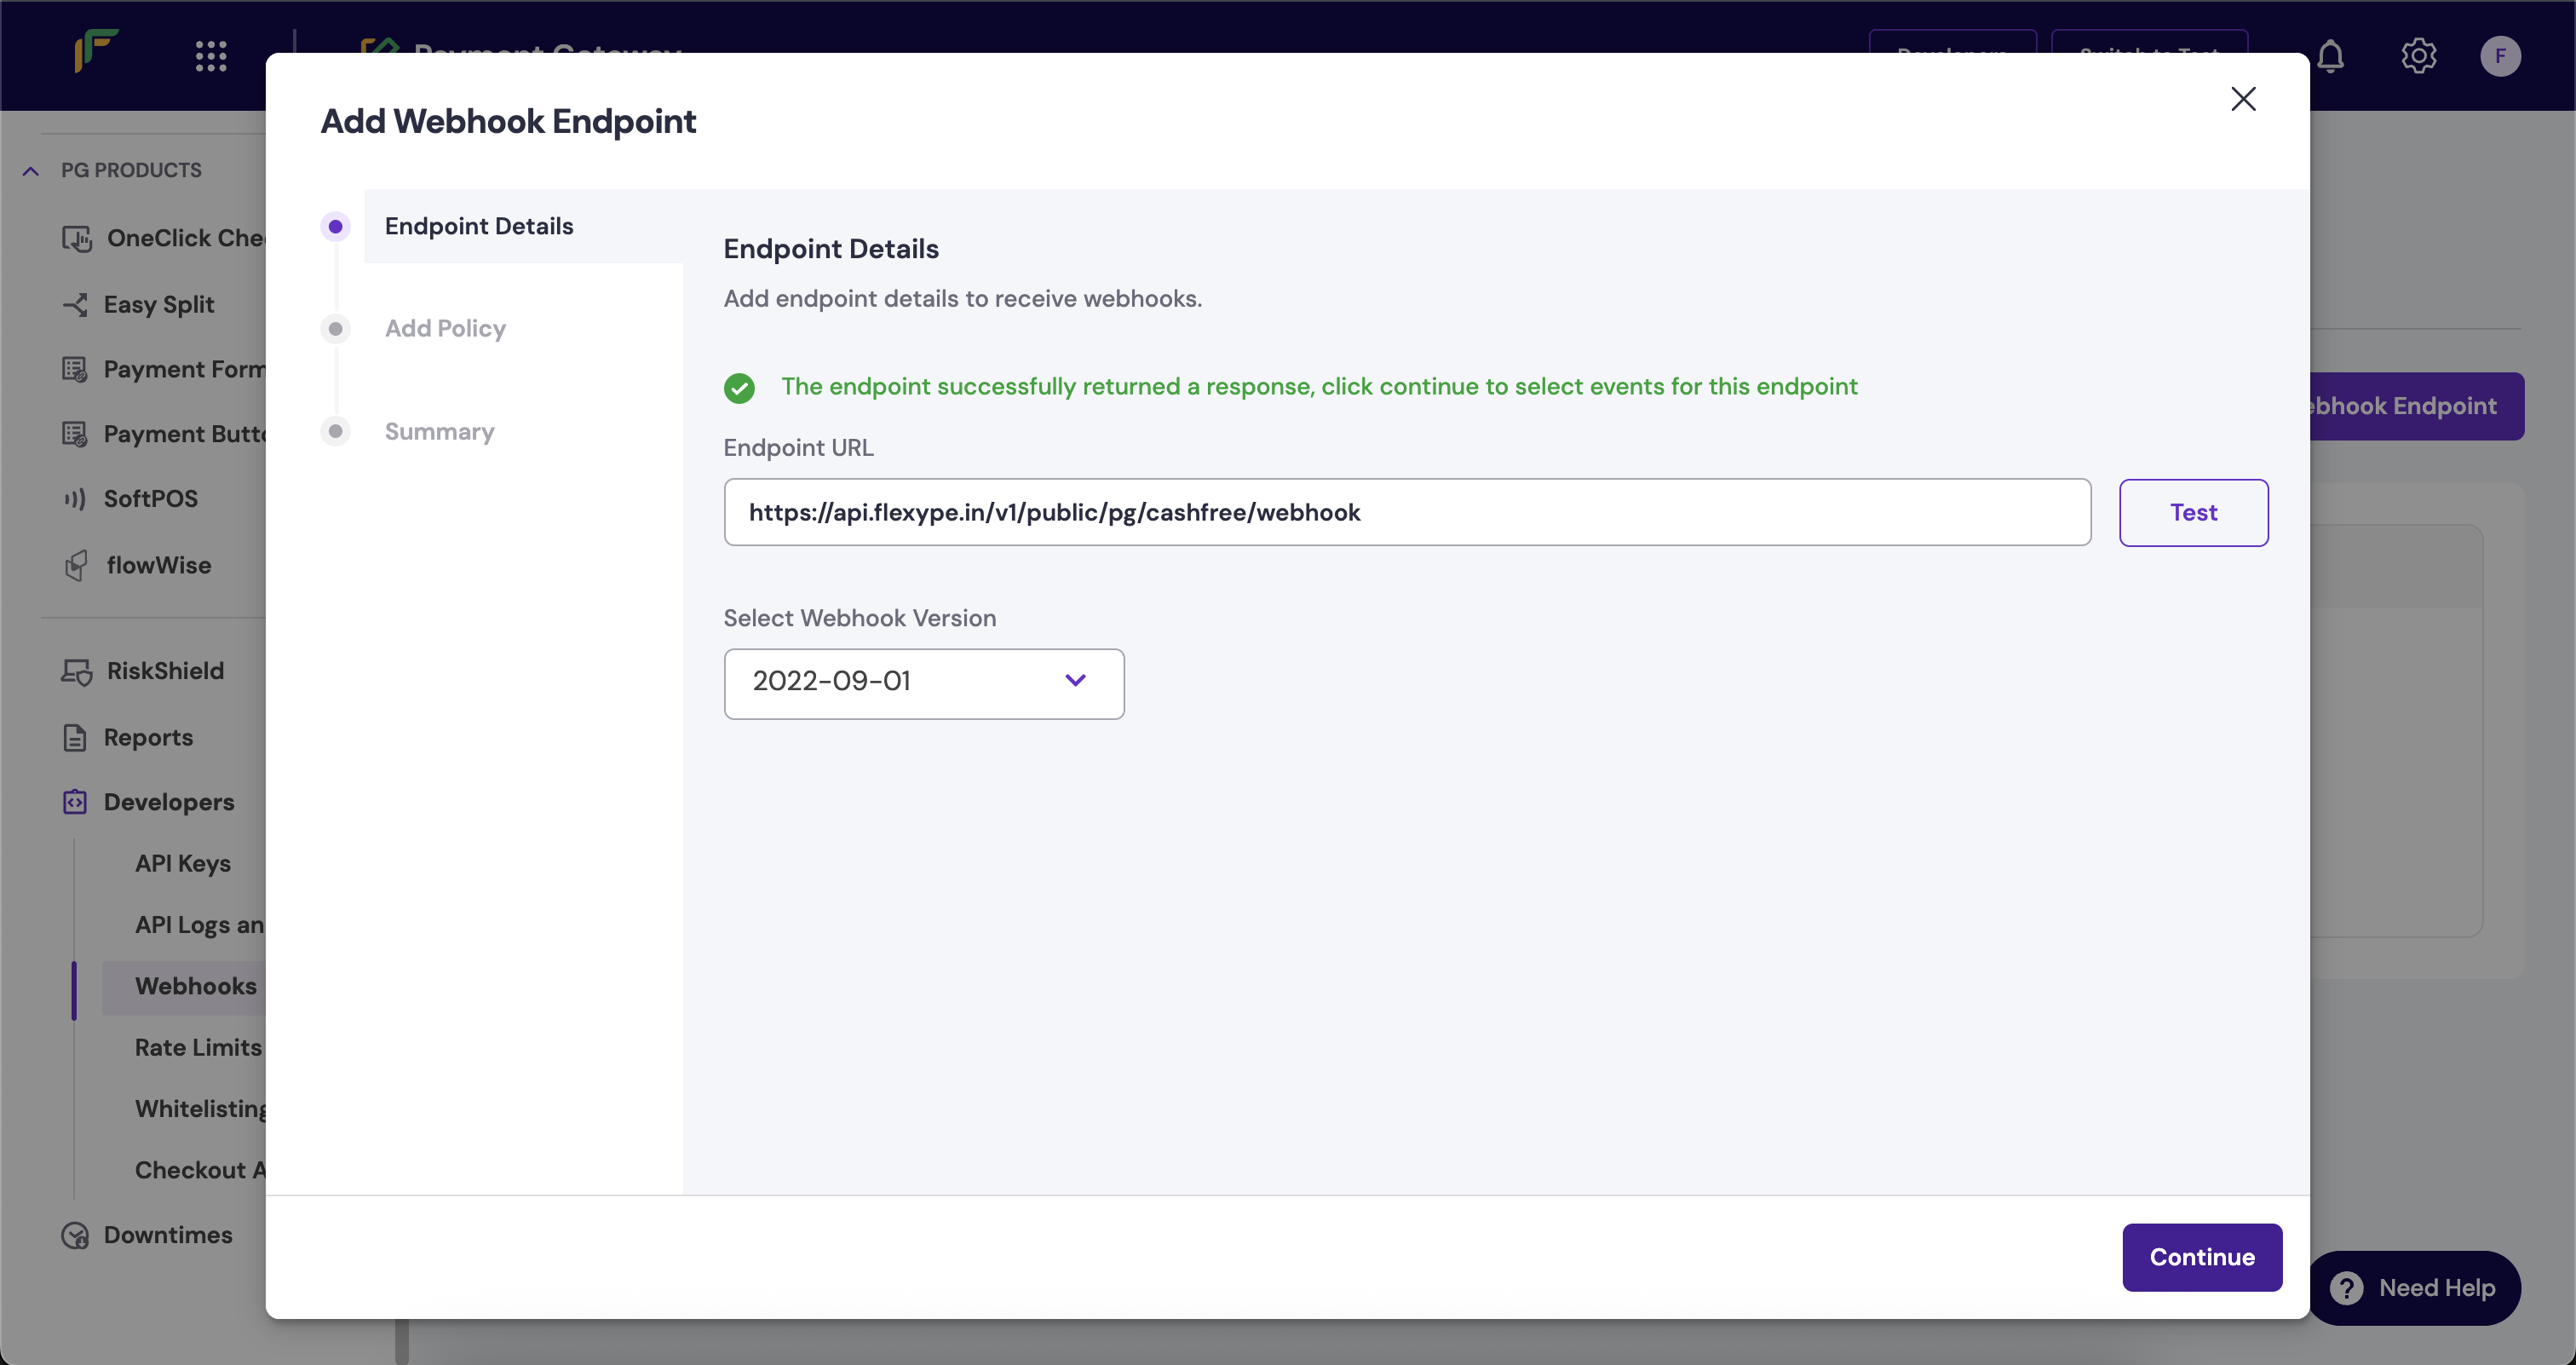Select the Endpoint Details step indicator

(336, 227)
